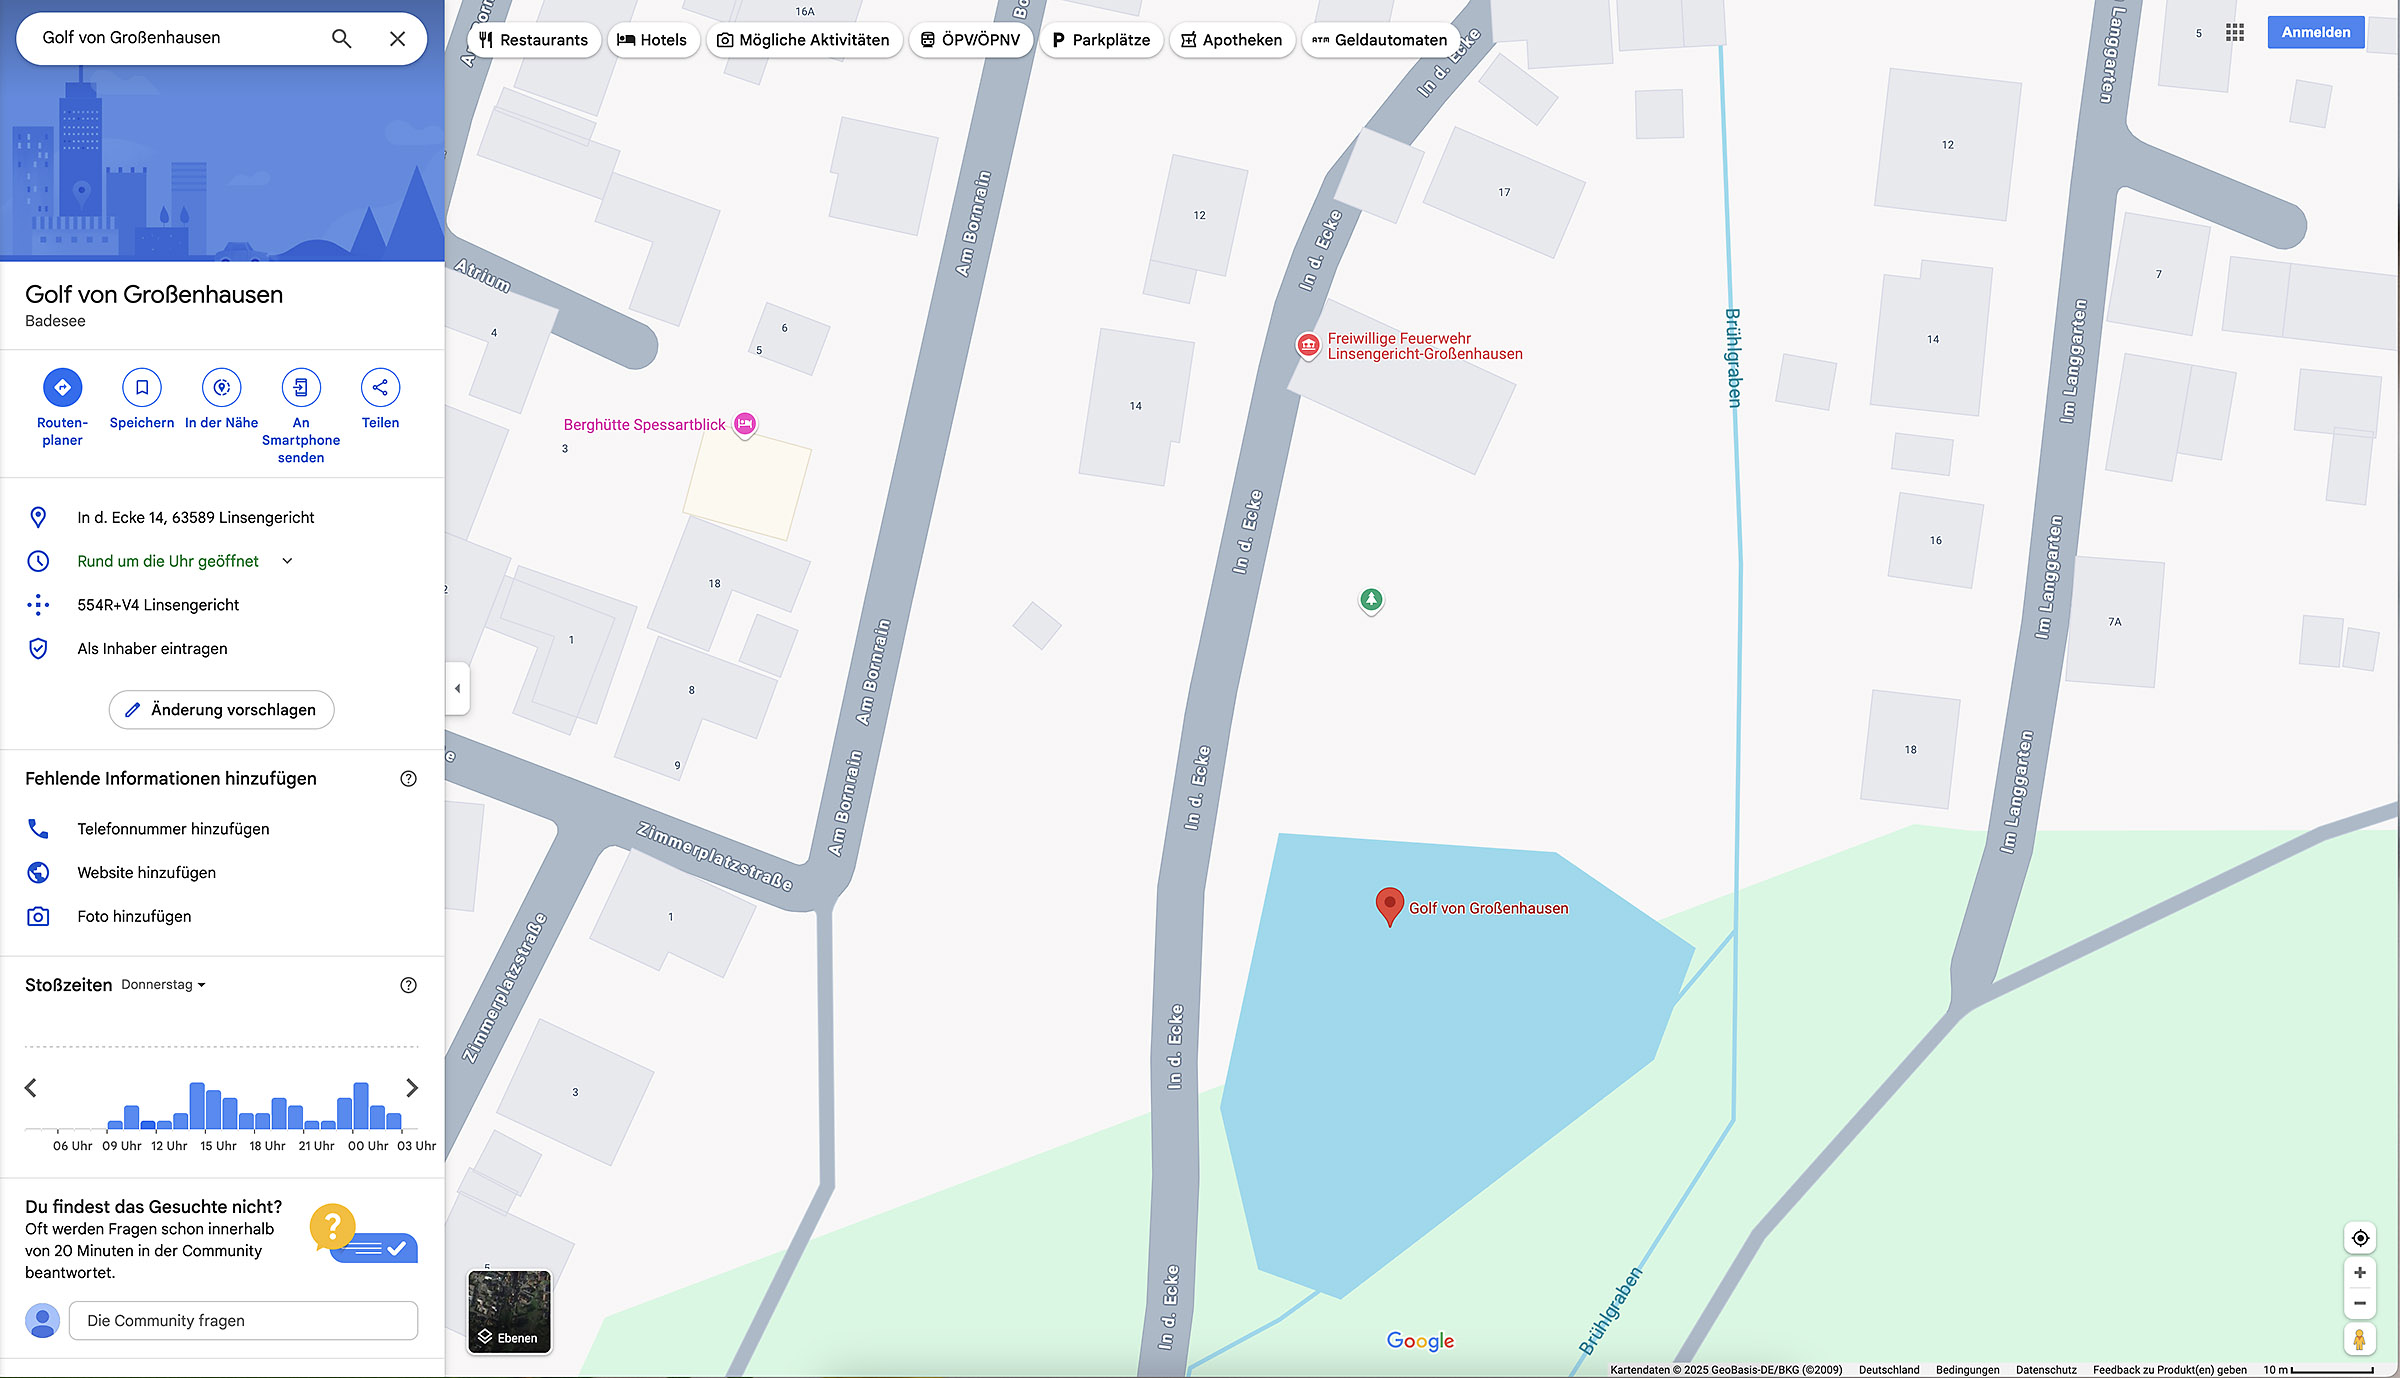Screen dimensions: 2400x1378
Task: Click the 554R+V4 Linsengericht plus code
Action: point(158,605)
